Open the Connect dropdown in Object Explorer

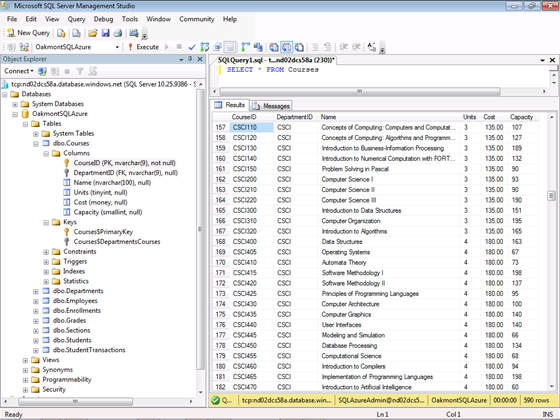click(x=19, y=71)
